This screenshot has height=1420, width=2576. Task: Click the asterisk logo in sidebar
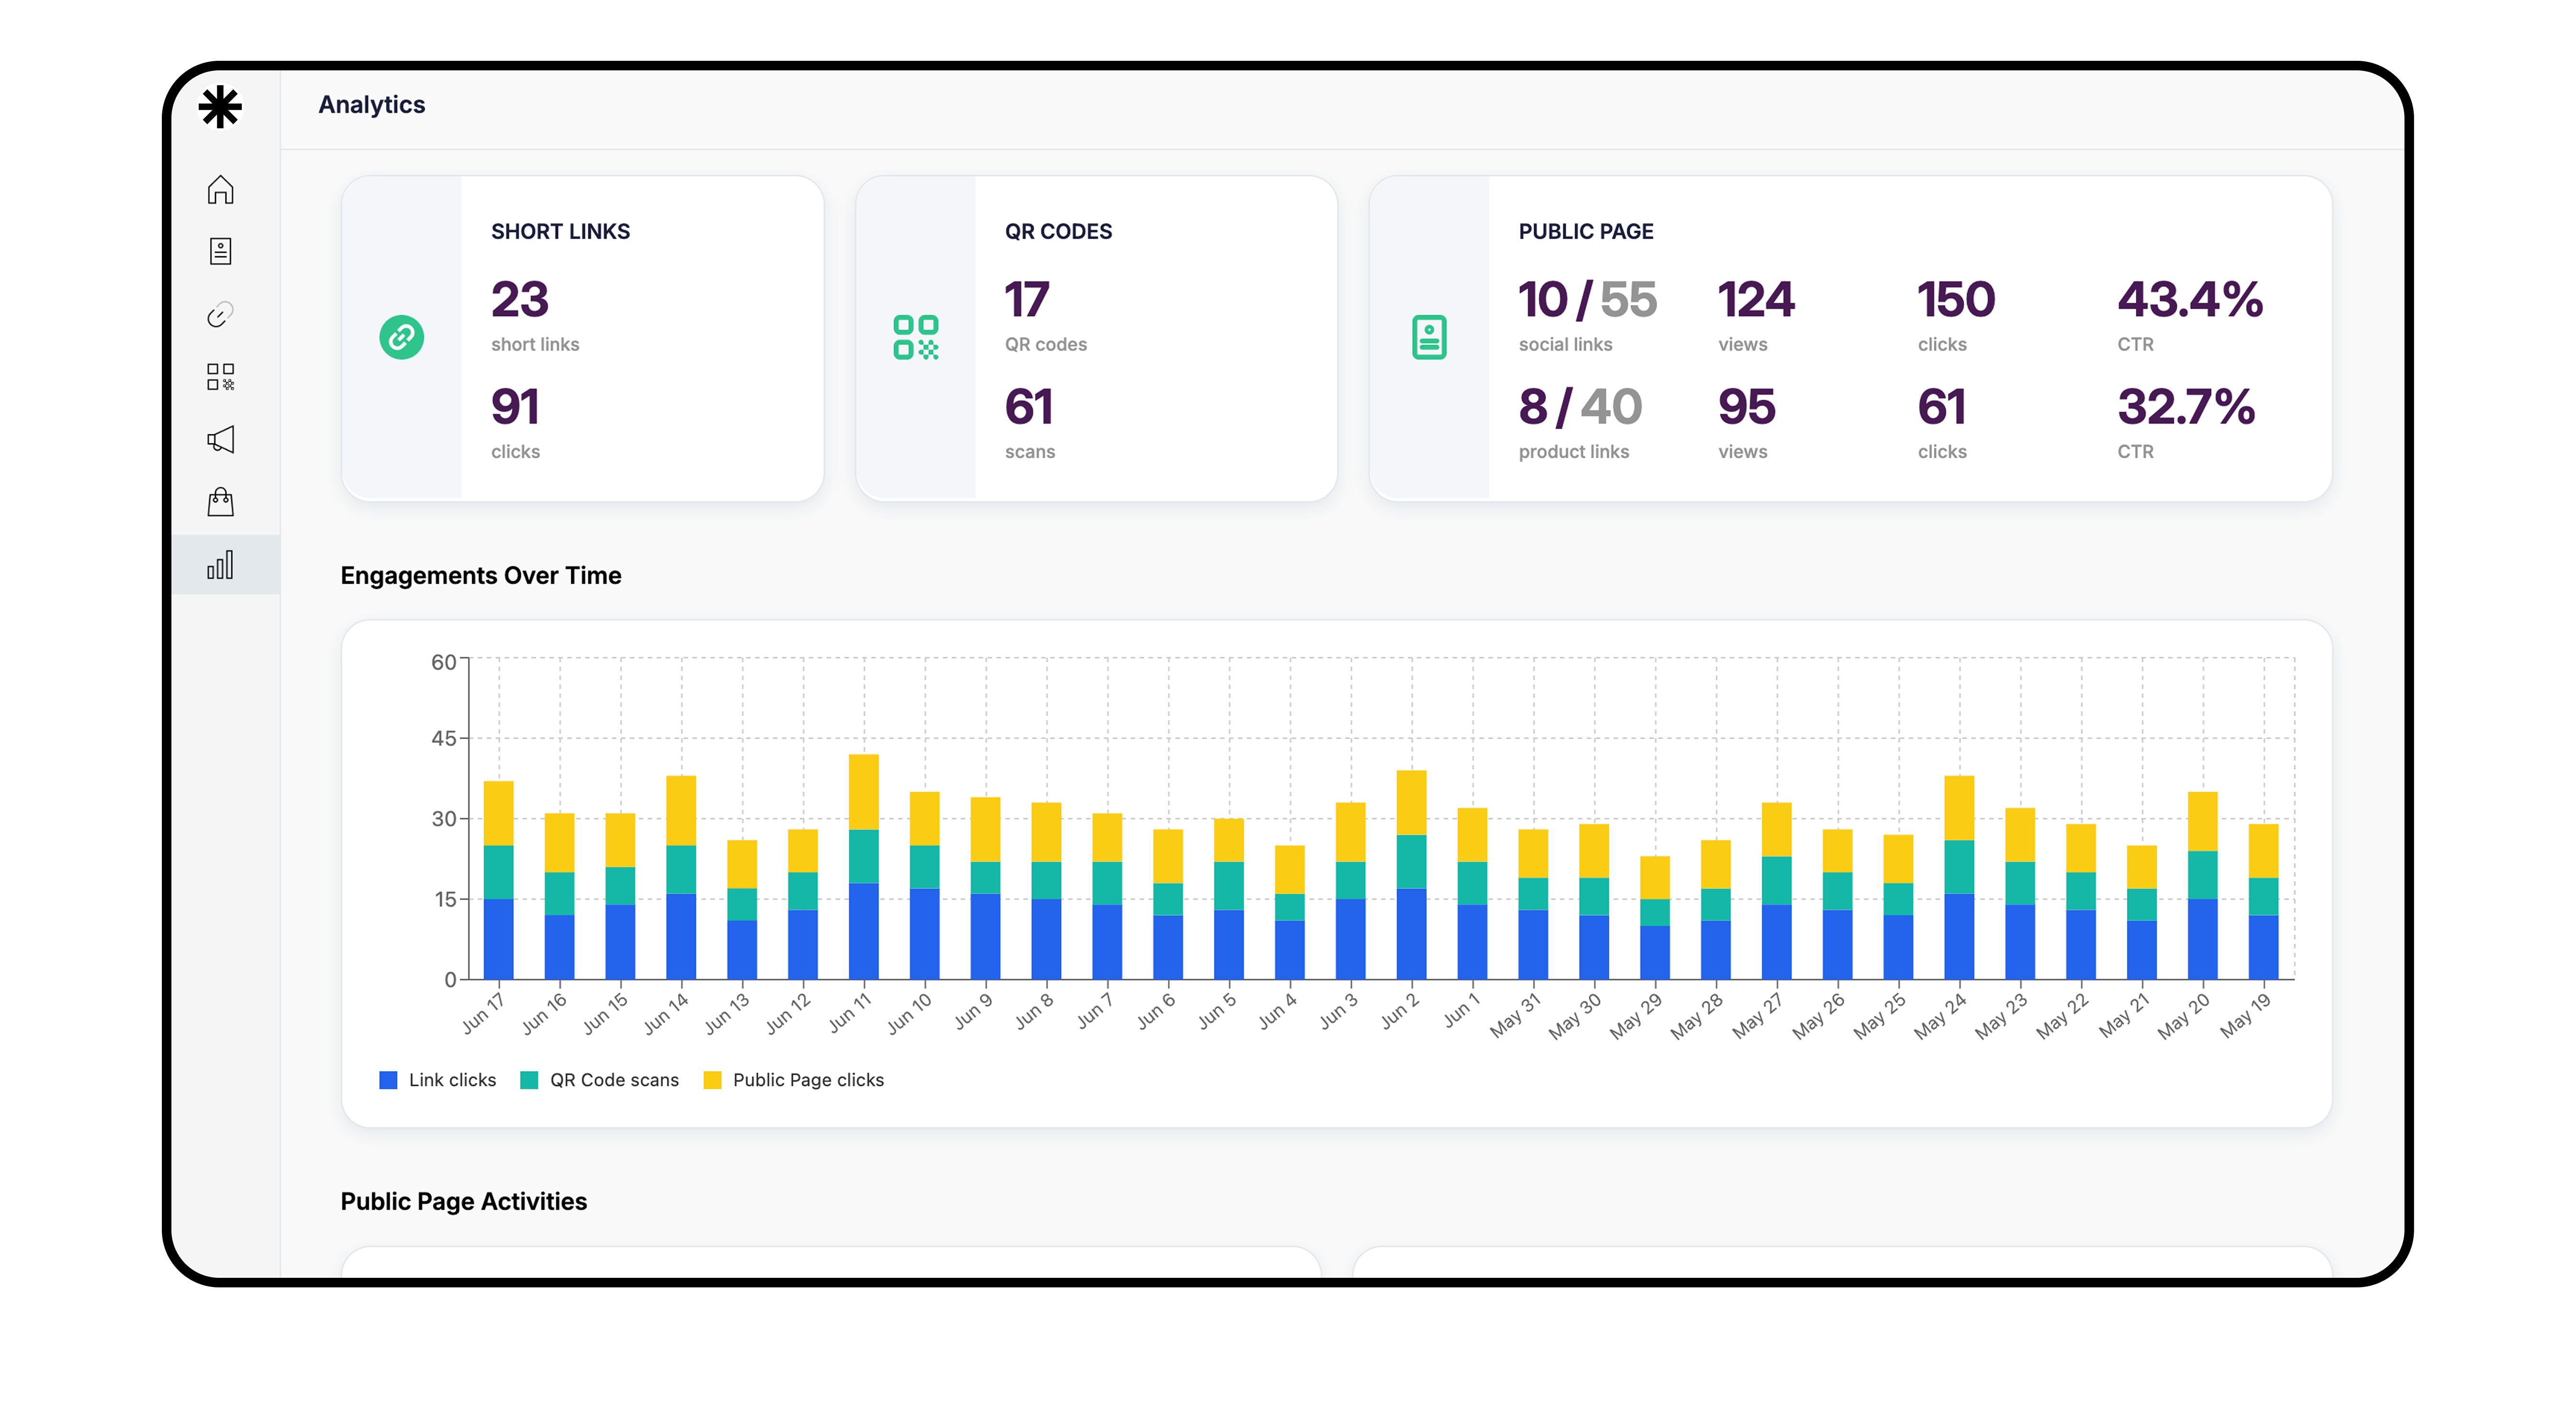point(220,107)
